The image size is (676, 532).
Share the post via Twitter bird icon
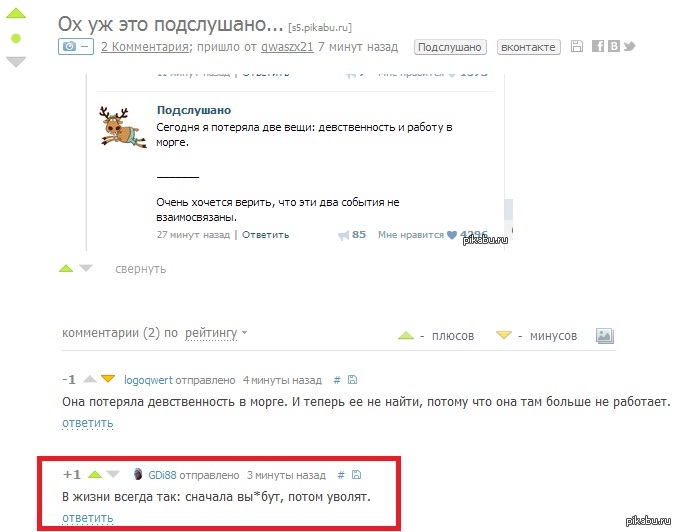click(629, 46)
